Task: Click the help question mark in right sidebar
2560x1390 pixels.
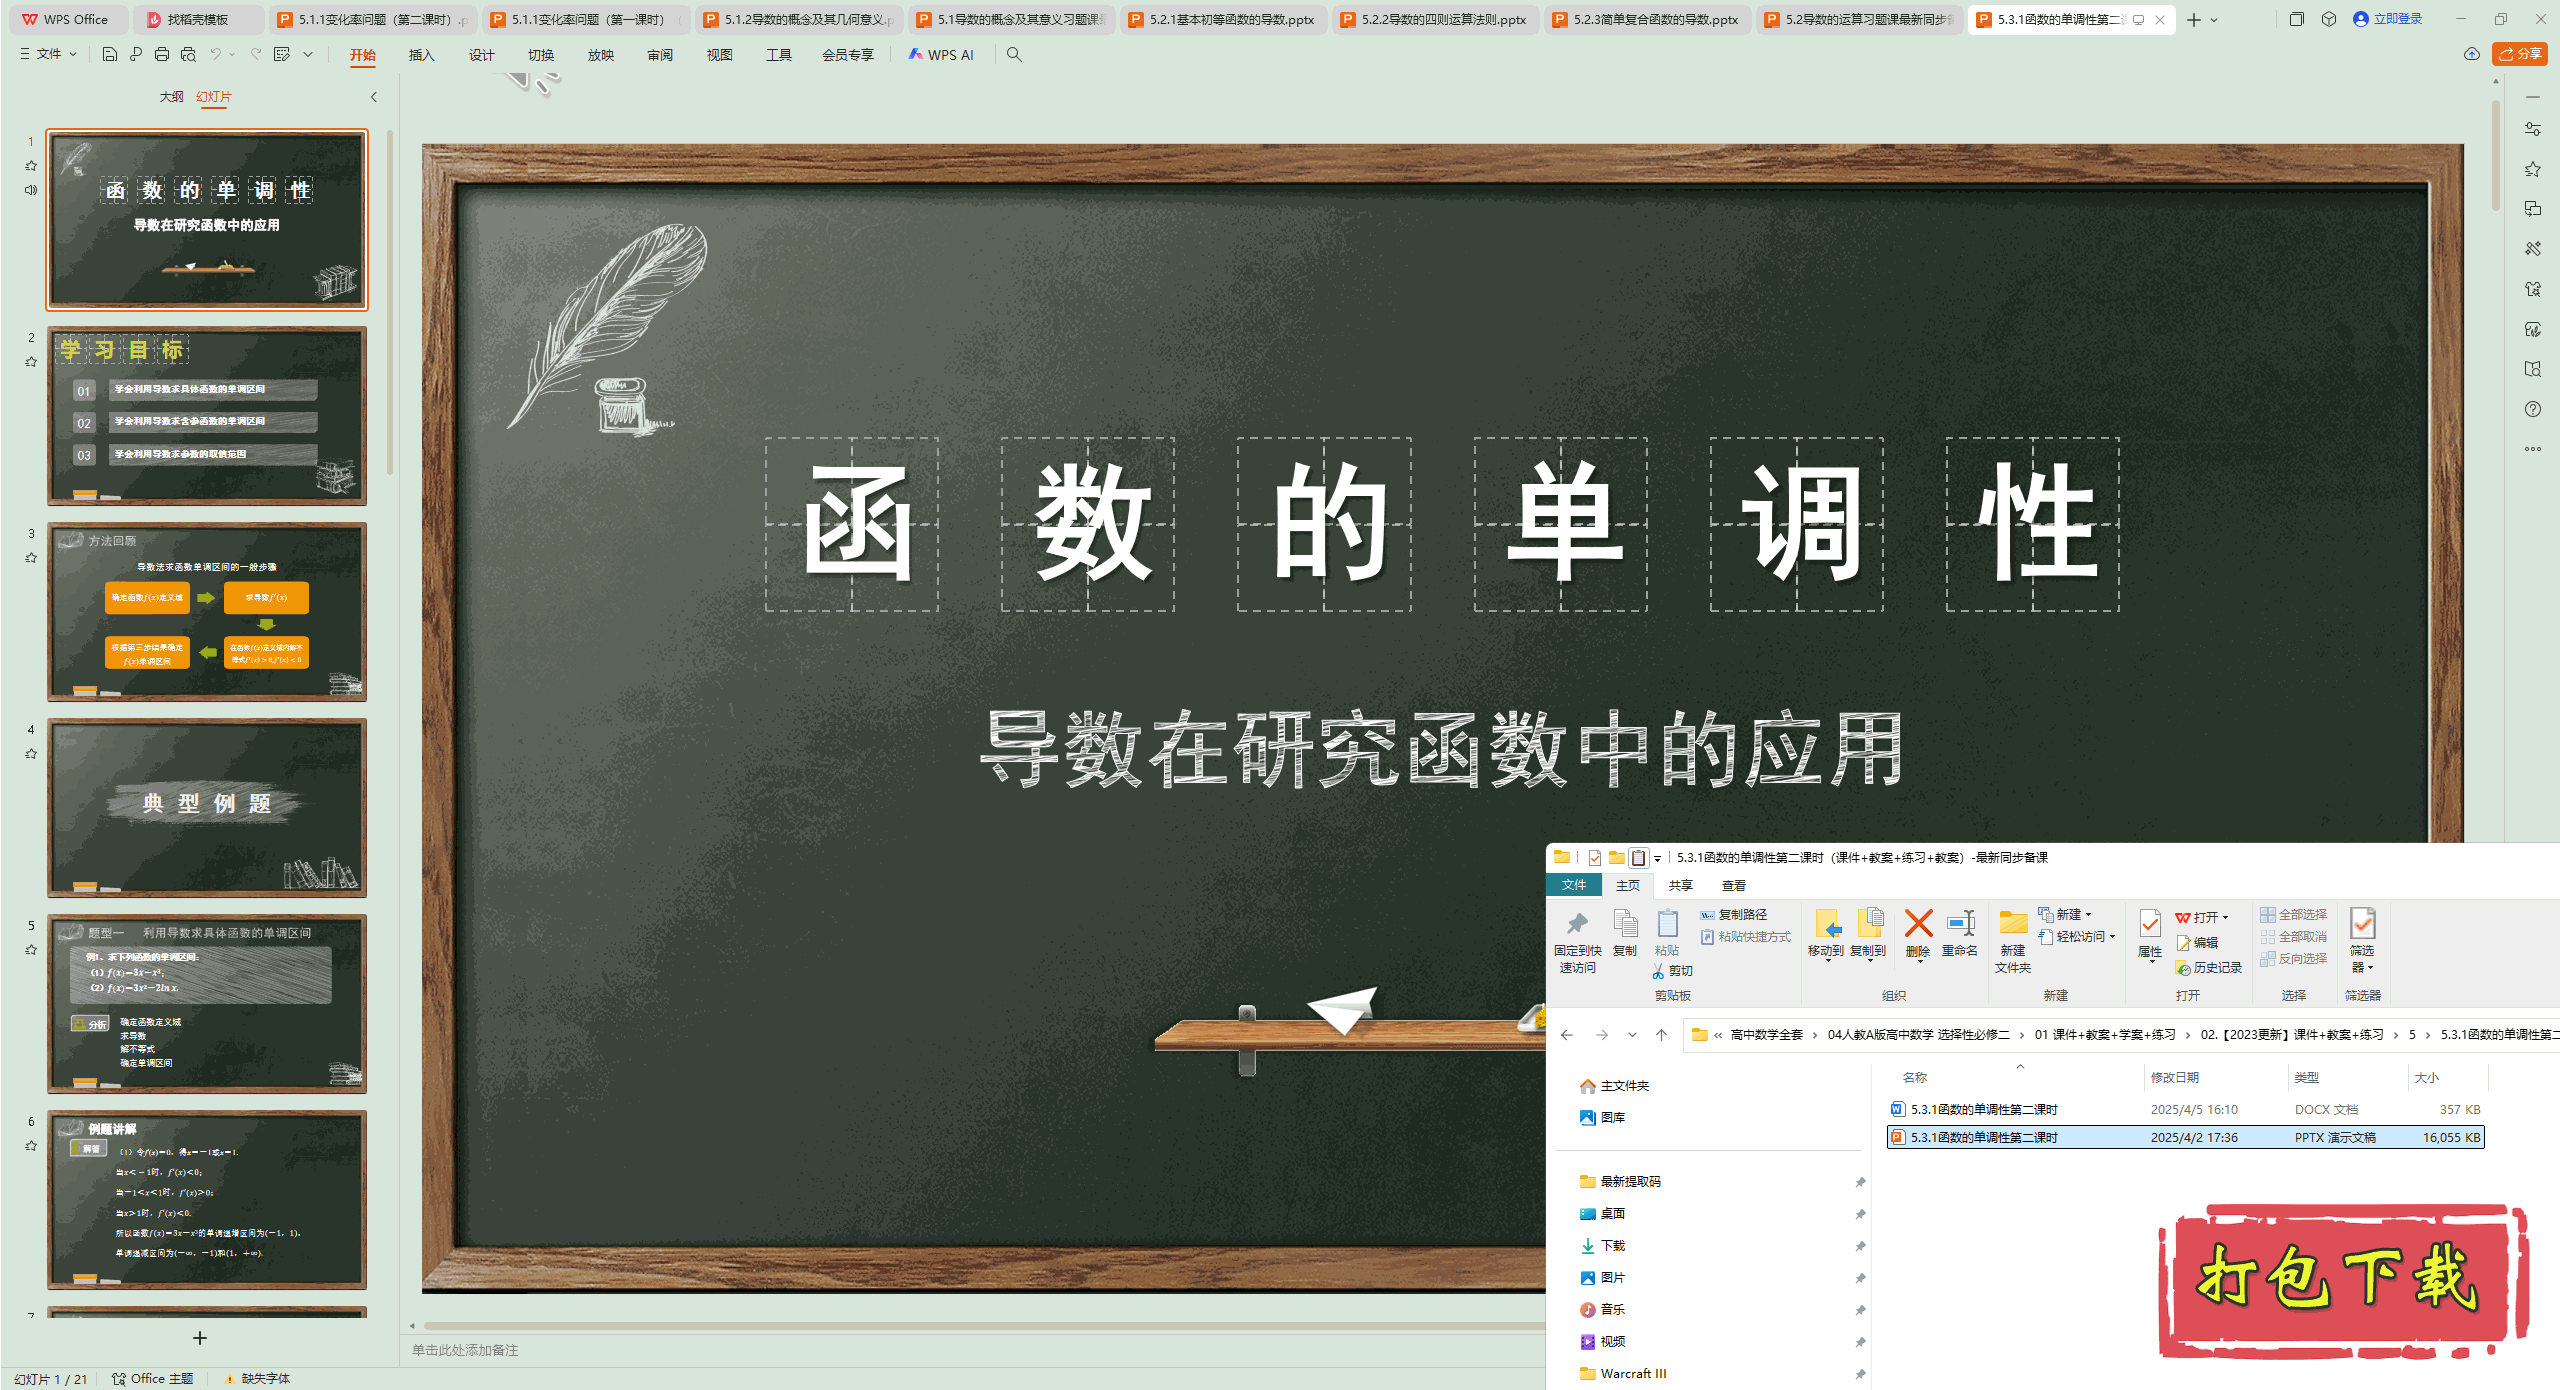Action: pos(2533,409)
